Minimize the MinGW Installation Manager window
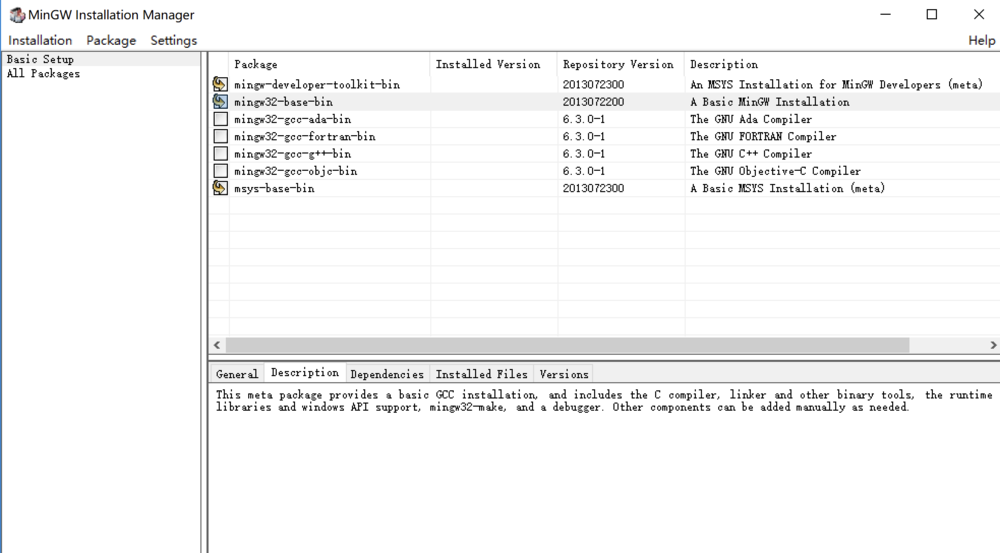This screenshot has height=553, width=1000. 885,15
